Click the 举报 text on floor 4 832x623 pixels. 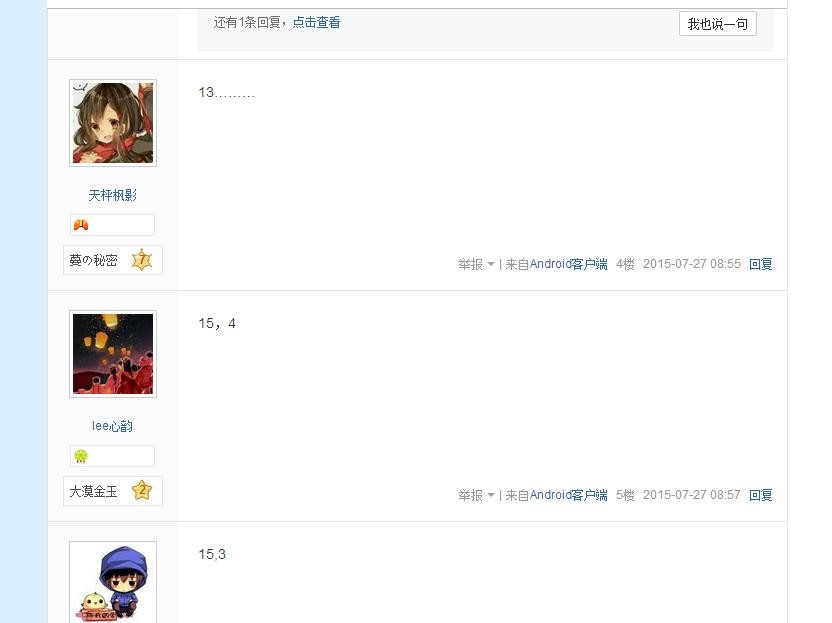tap(471, 264)
